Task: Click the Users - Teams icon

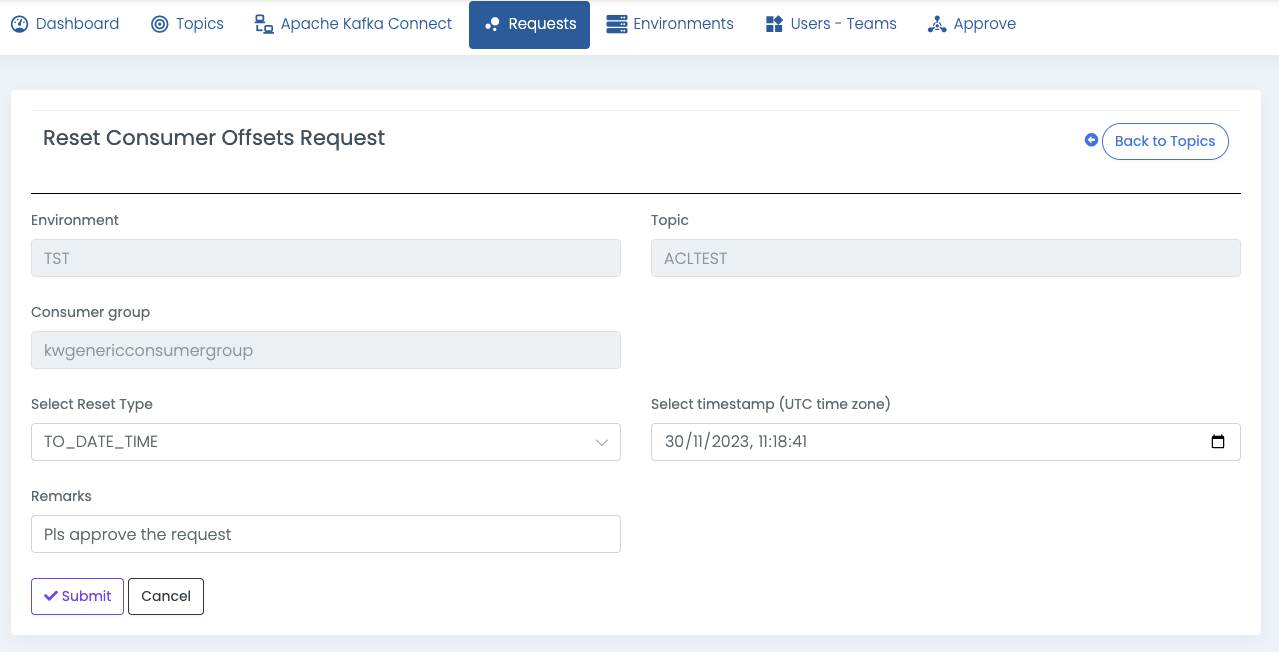Action: point(774,24)
